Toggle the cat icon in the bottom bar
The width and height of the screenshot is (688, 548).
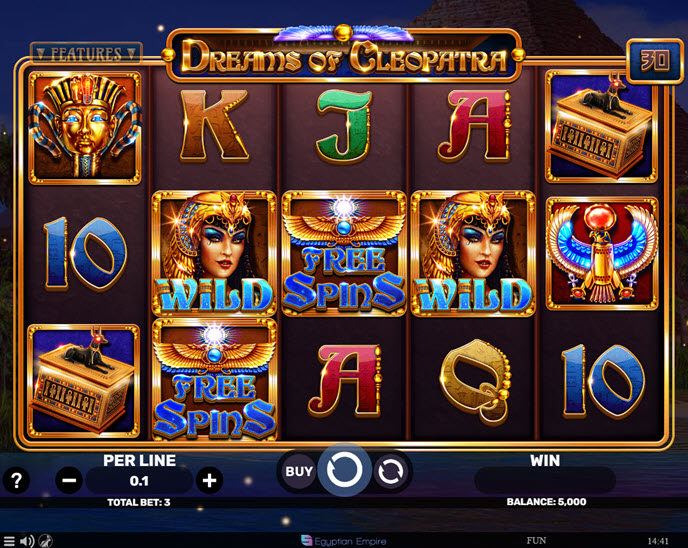(x=46, y=541)
